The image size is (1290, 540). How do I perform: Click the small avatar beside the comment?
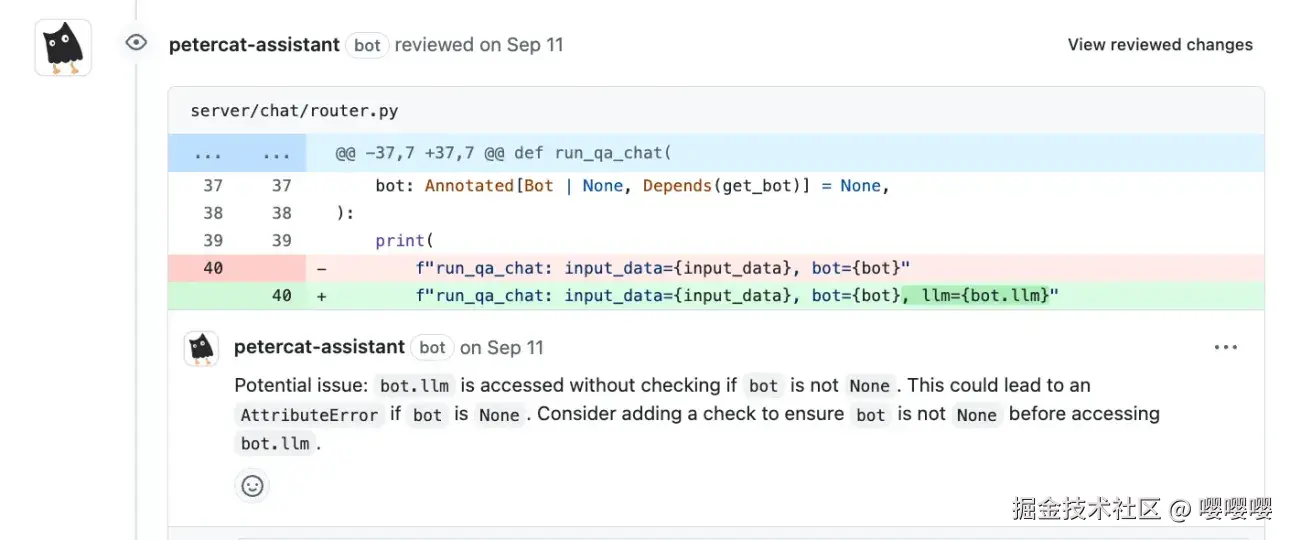201,348
